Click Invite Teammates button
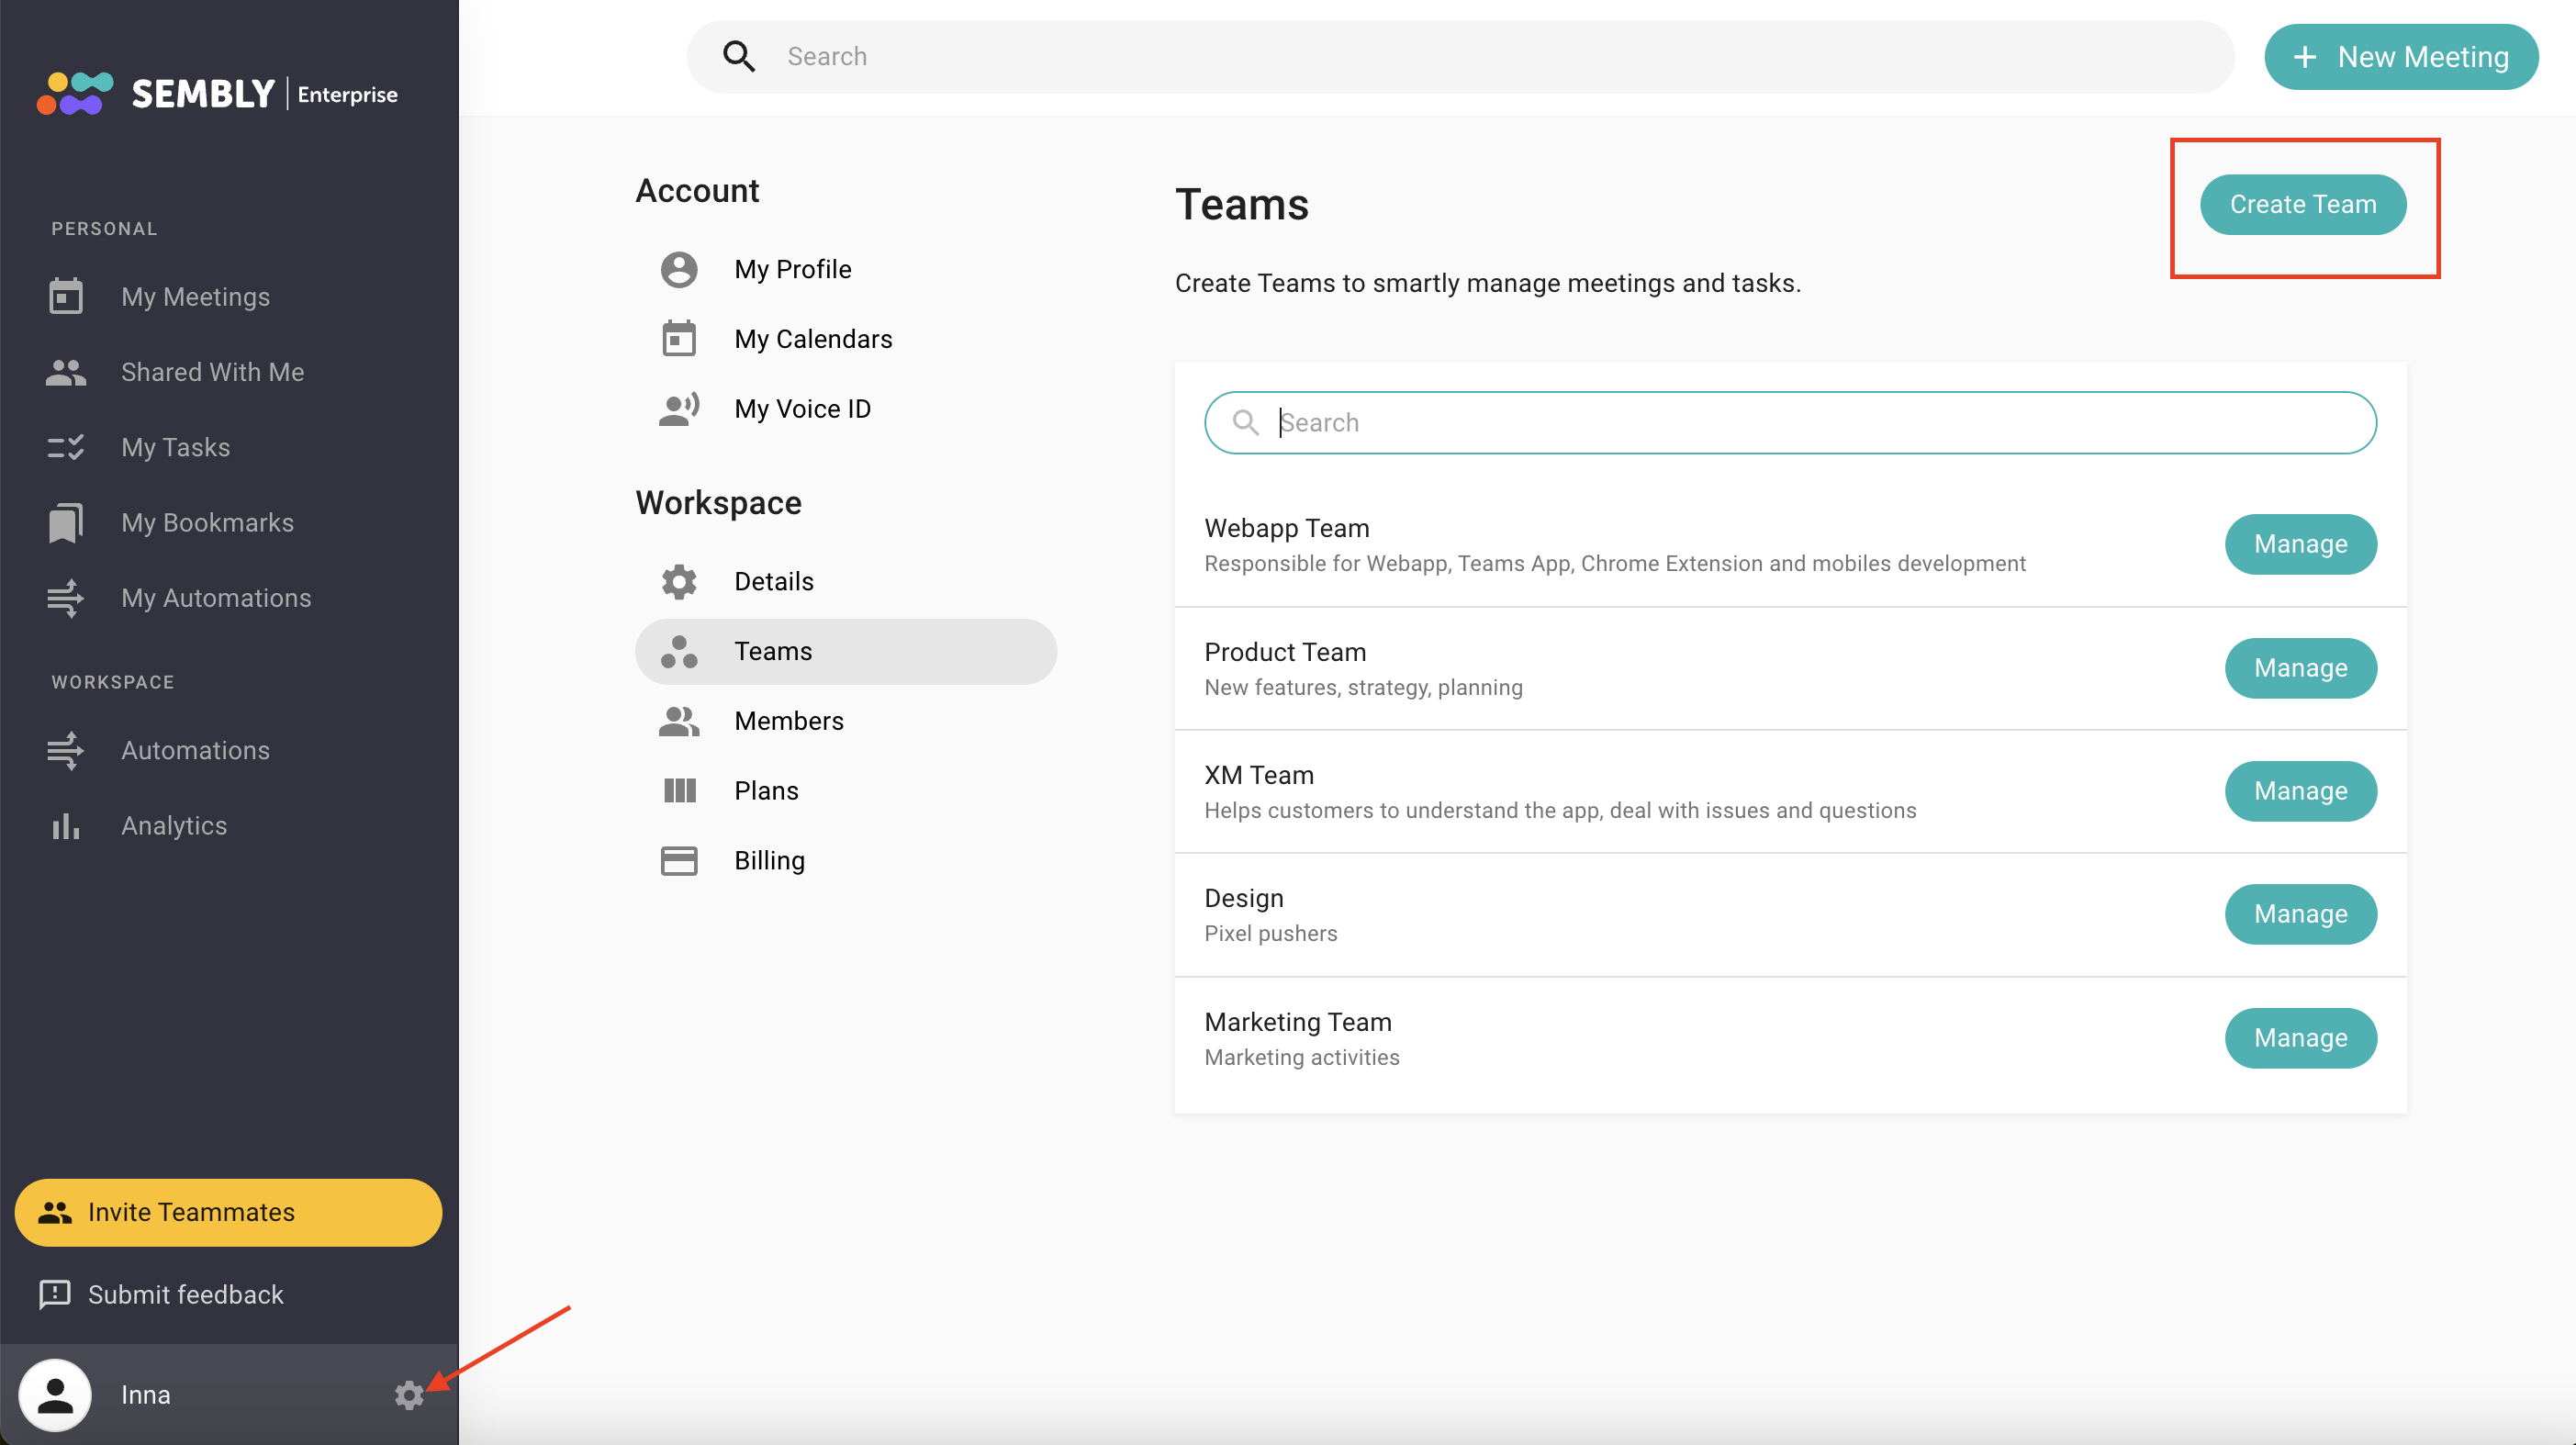Image resolution: width=2576 pixels, height=1445 pixels. pyautogui.click(x=228, y=1212)
